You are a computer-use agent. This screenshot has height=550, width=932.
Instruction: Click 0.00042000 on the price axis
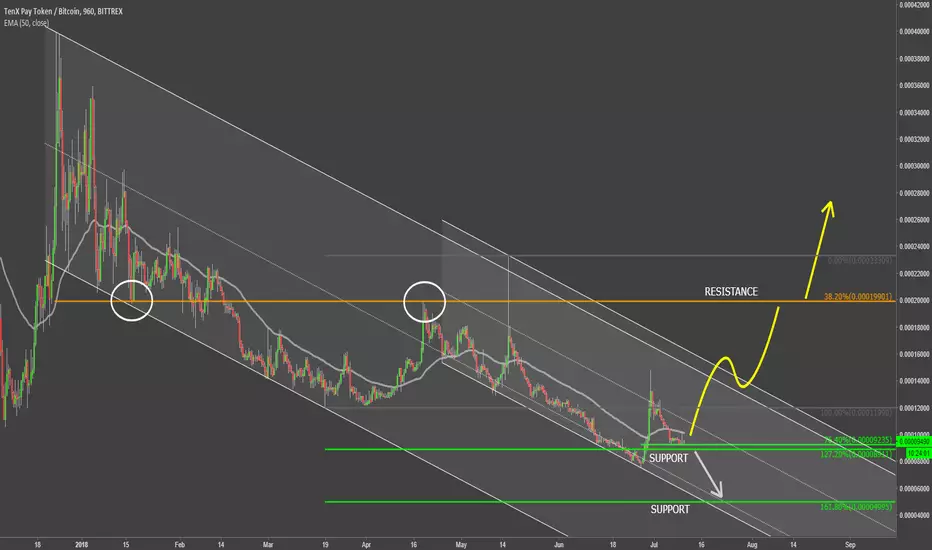coord(914,5)
